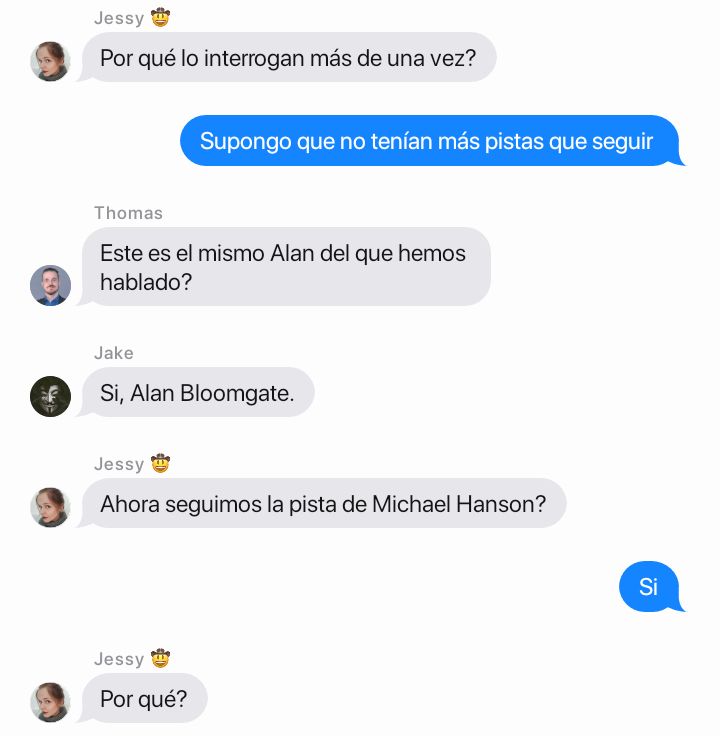The image size is (720, 736).
Task: Click cowboy emoji beside Jessy above Hanson message
Action: click(x=160, y=463)
